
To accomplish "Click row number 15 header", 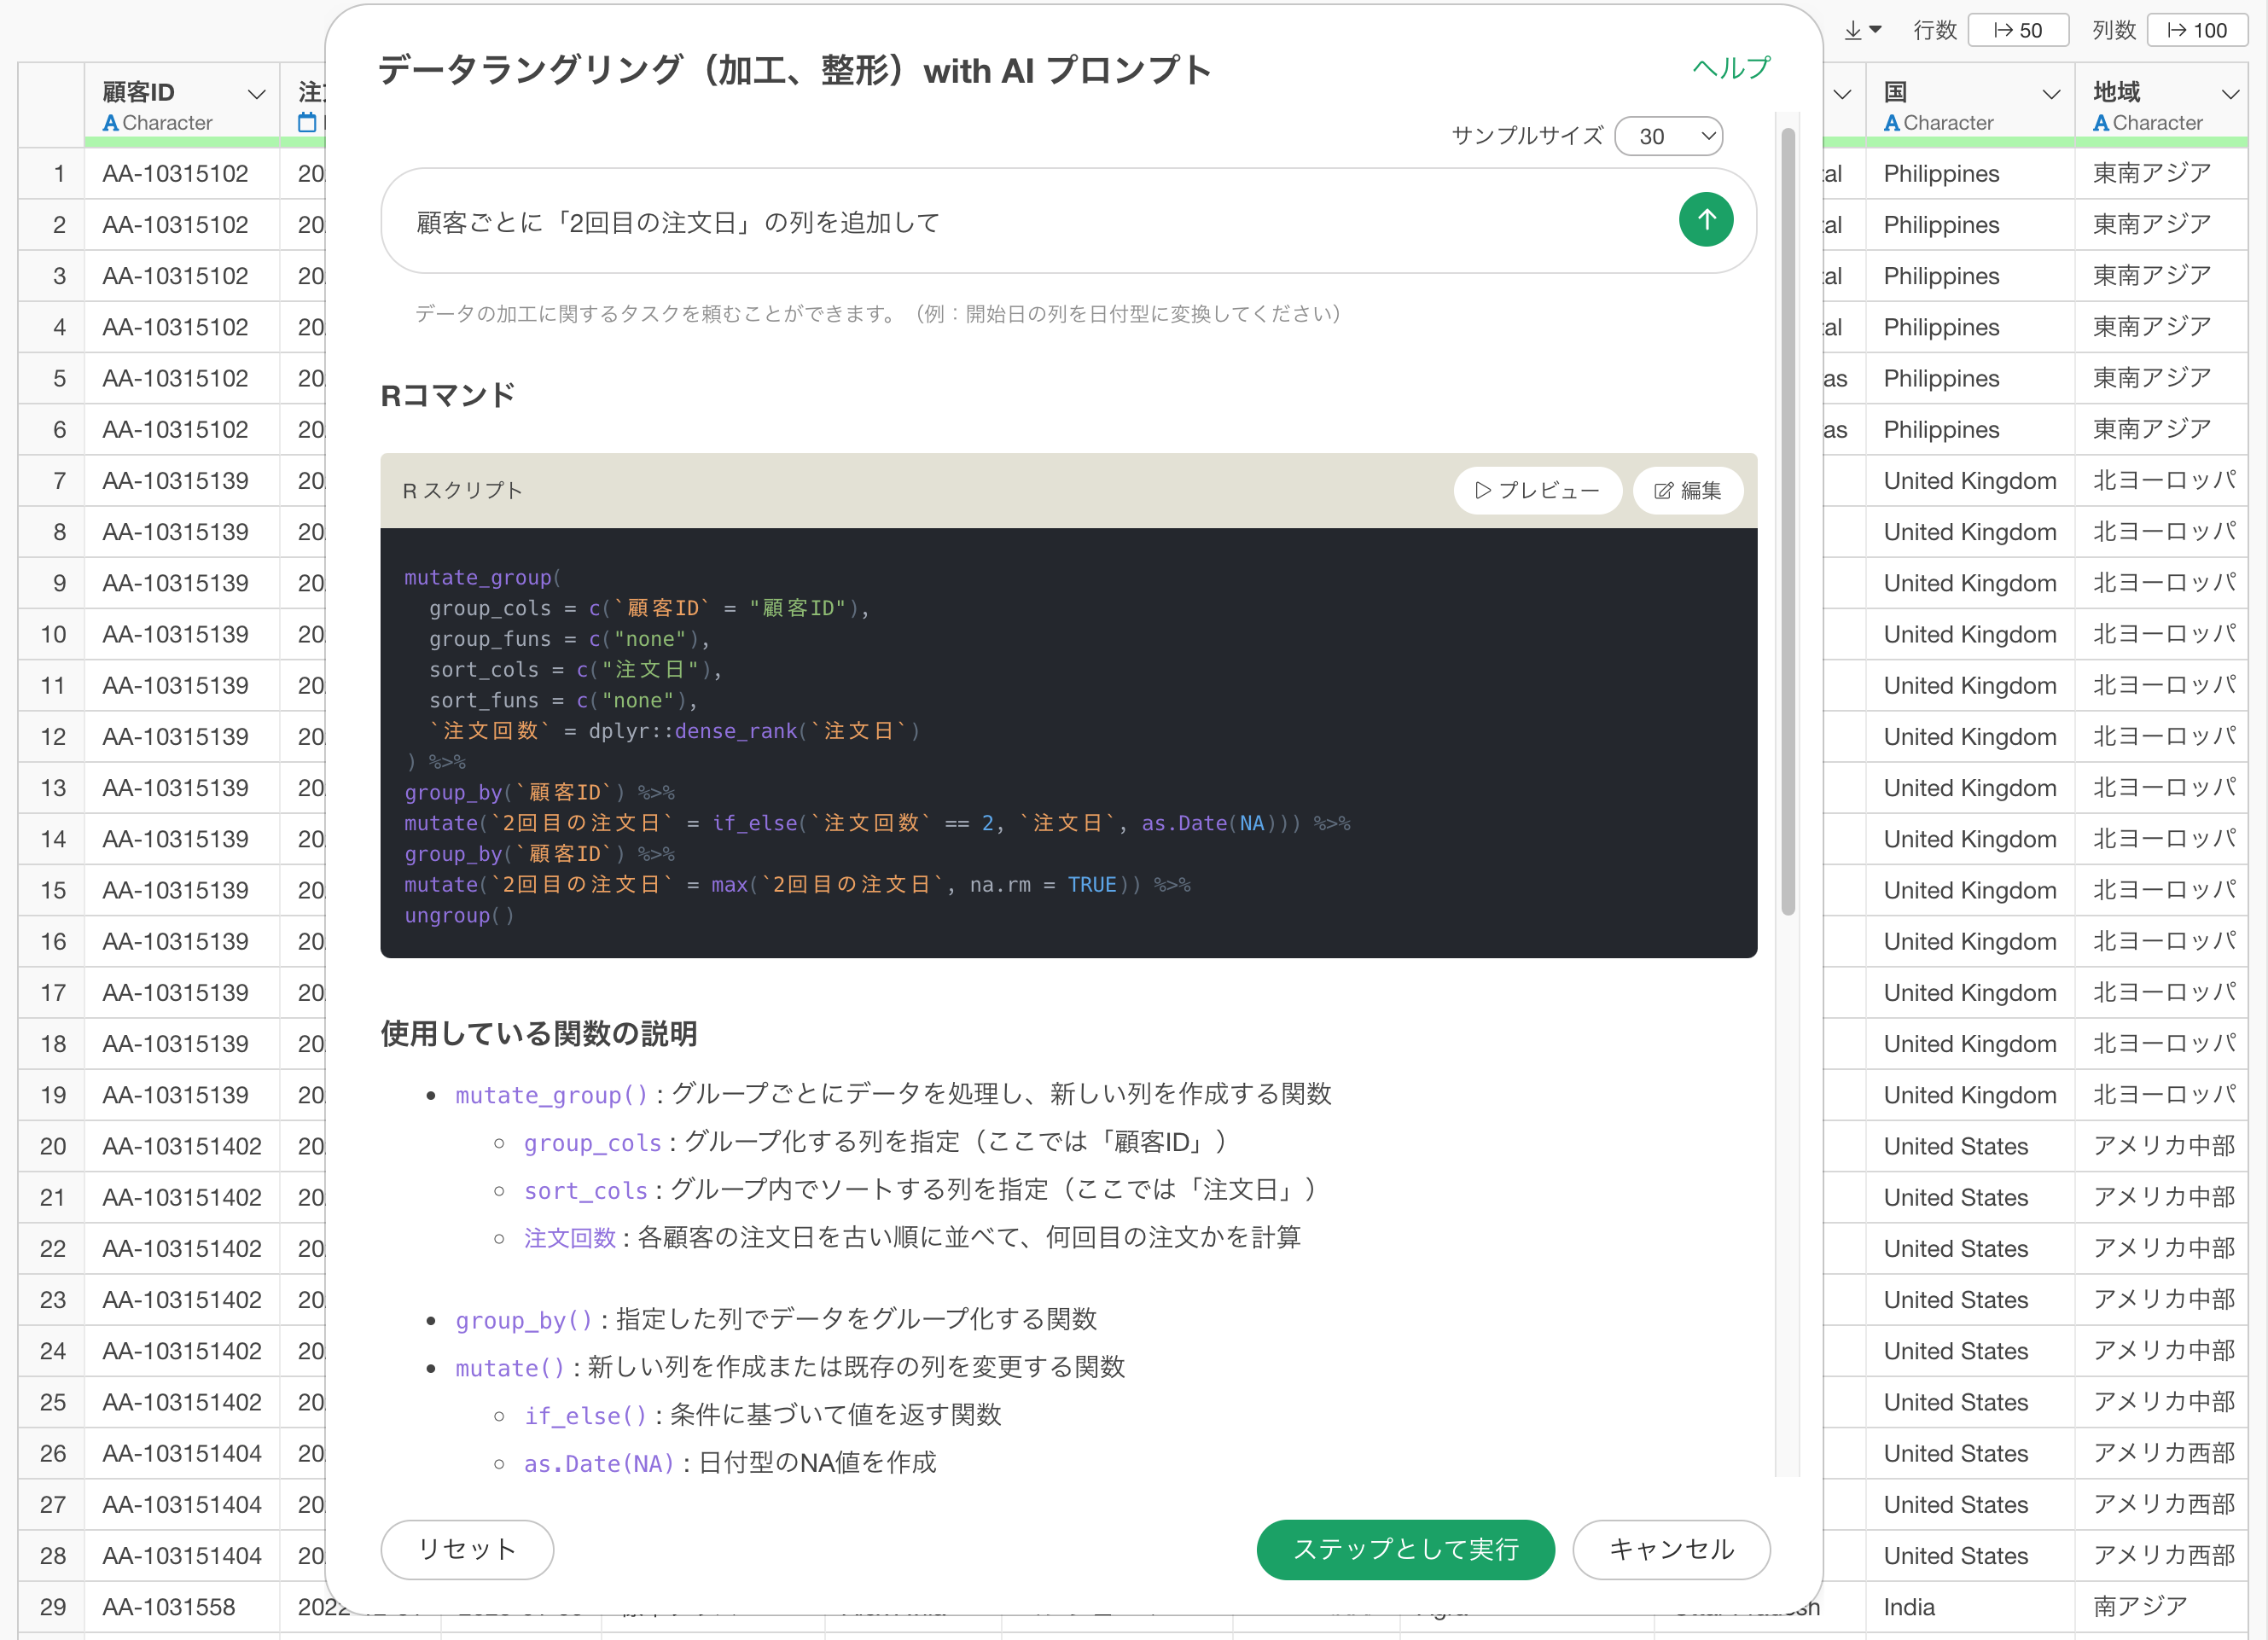I will pos(52,891).
